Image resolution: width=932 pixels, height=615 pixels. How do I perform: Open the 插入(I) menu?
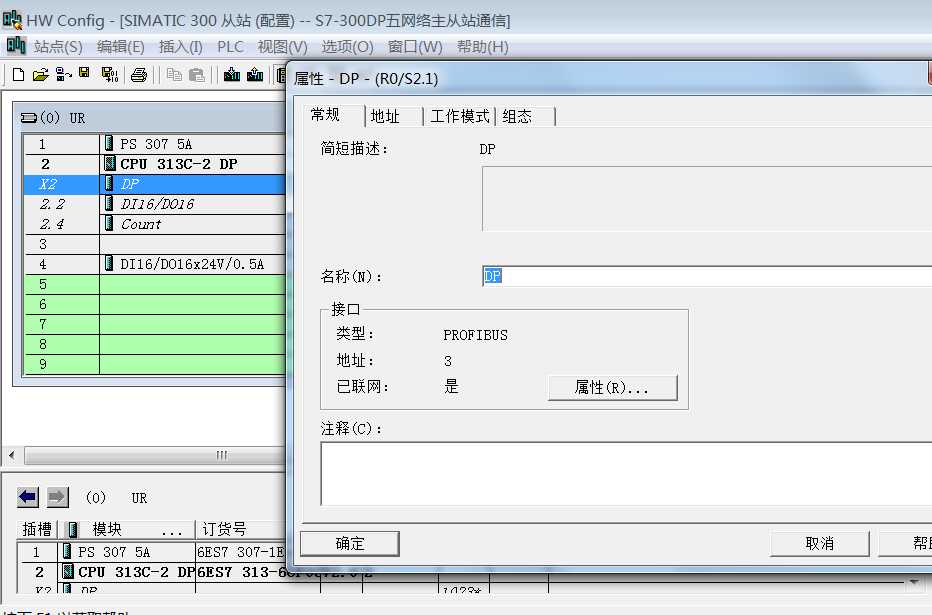[181, 47]
